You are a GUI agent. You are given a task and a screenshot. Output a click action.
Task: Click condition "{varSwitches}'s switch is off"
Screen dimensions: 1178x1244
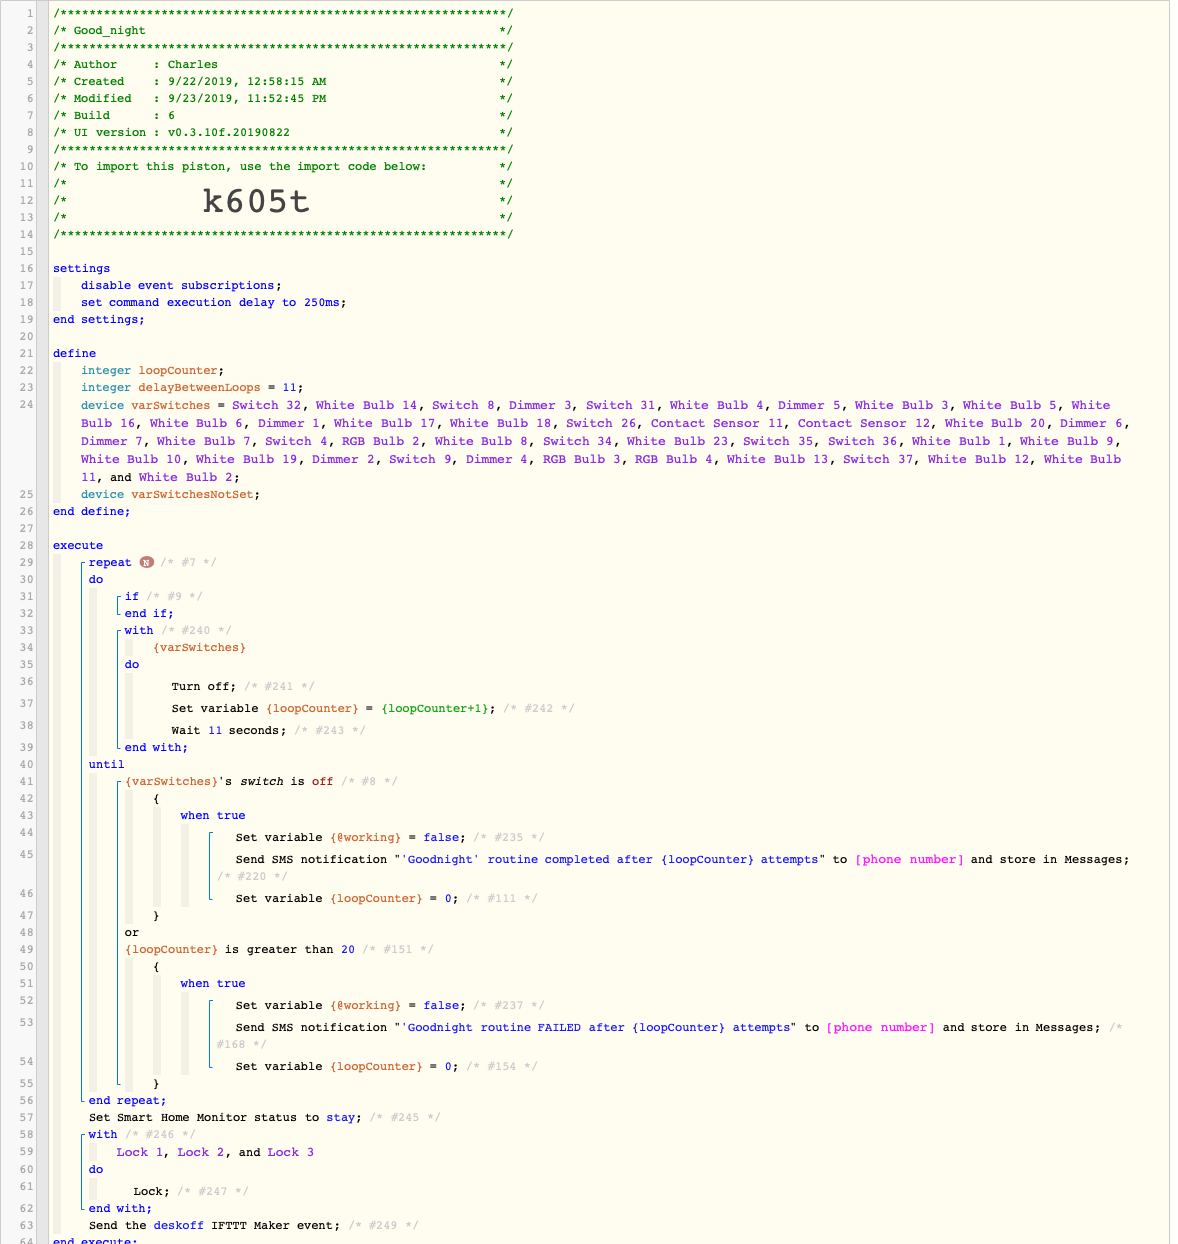click(229, 781)
